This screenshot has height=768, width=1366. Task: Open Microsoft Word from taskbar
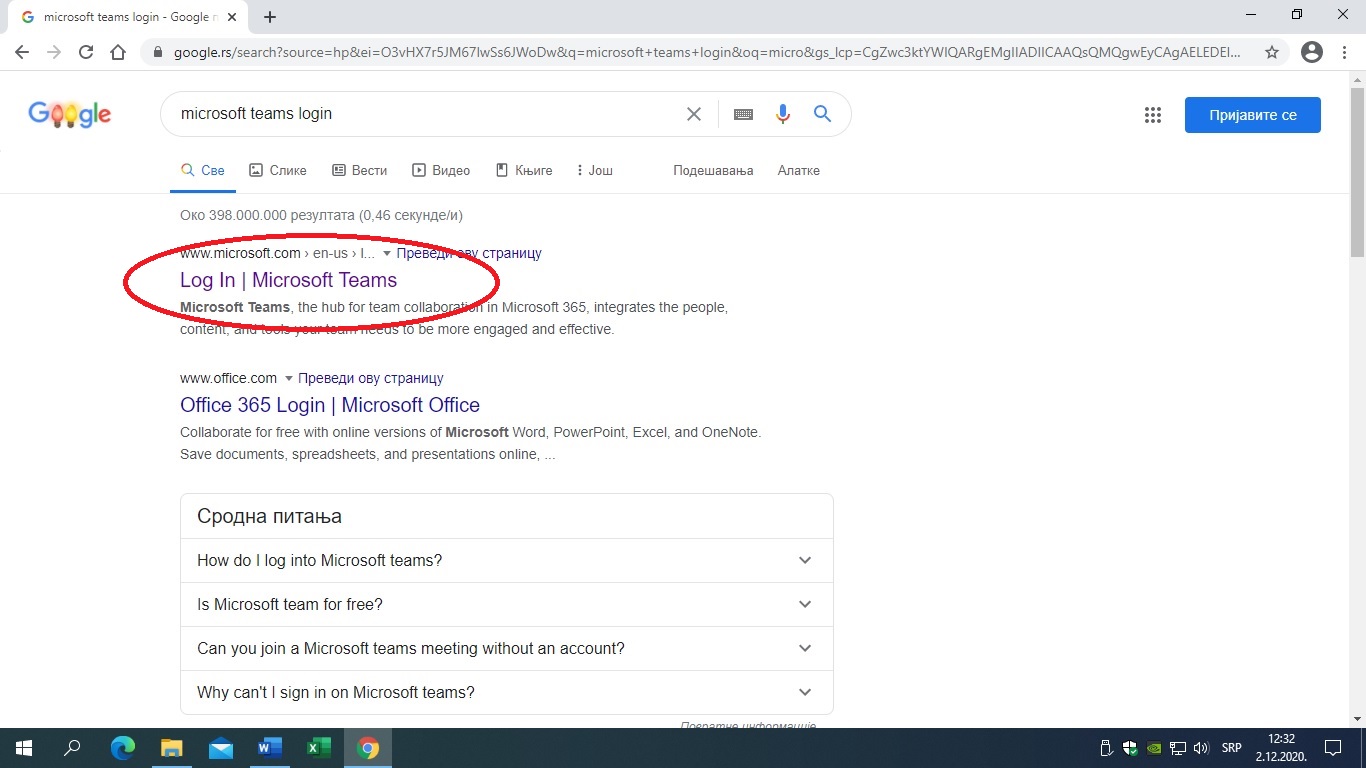[269, 748]
